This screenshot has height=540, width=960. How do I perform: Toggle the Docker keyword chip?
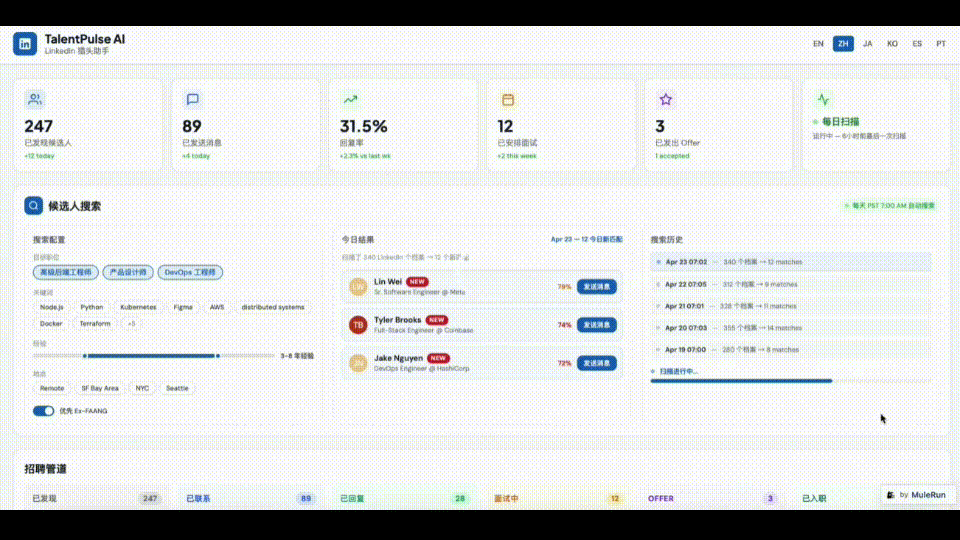pos(51,323)
